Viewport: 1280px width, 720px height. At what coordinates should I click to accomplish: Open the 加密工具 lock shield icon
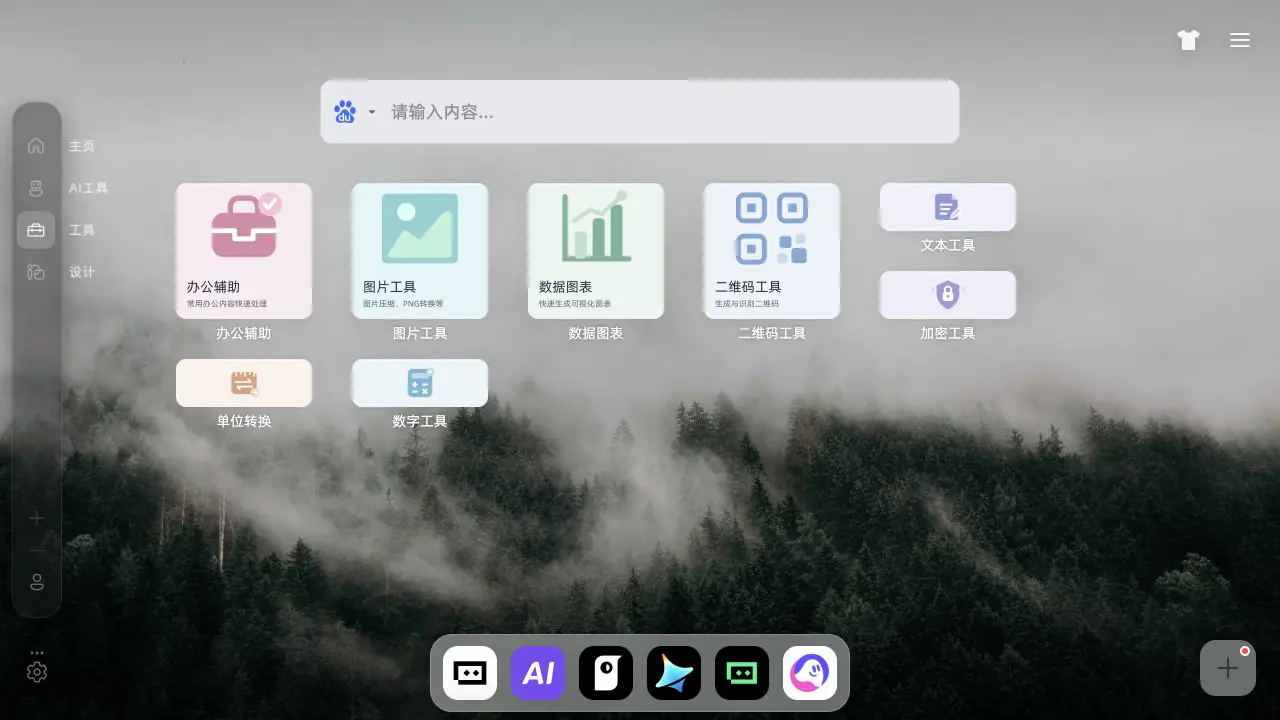(x=948, y=295)
